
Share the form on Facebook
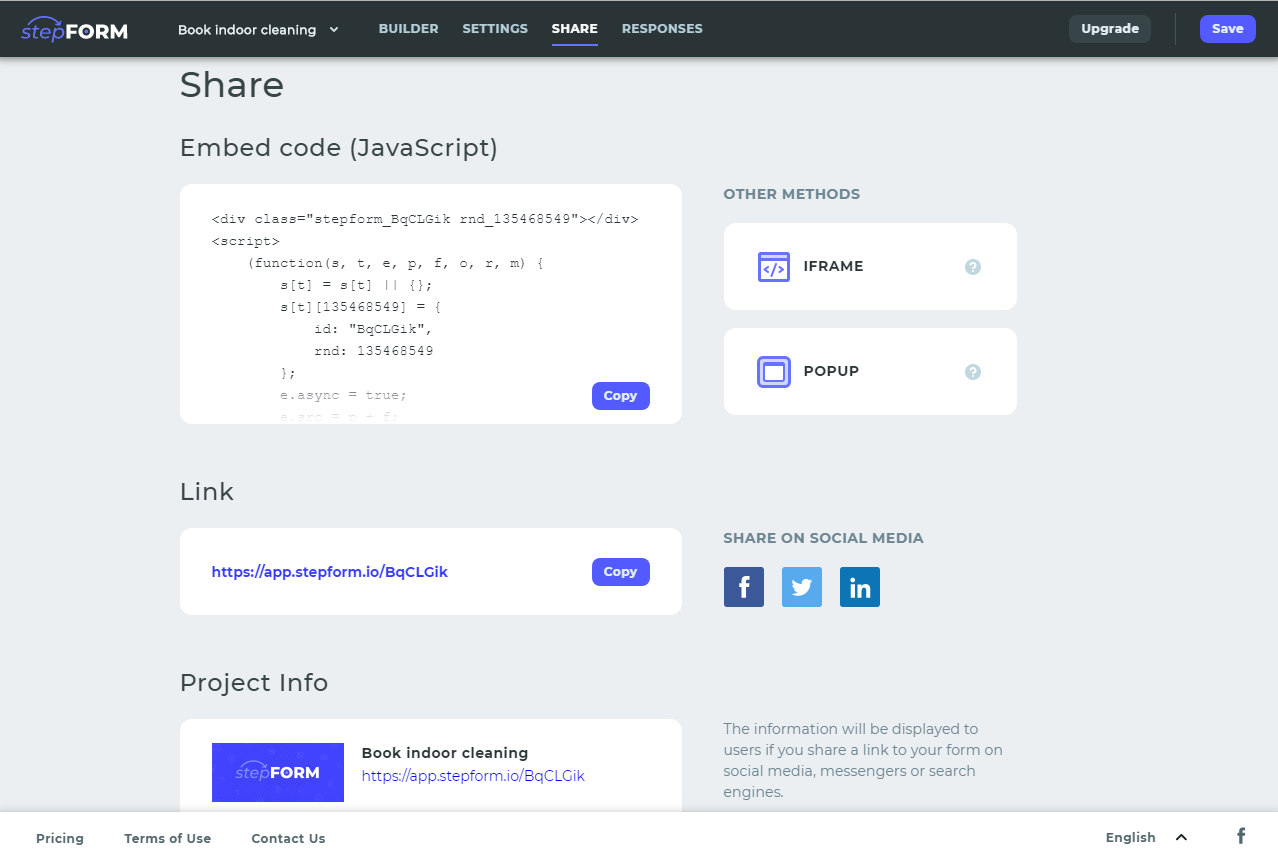point(743,587)
